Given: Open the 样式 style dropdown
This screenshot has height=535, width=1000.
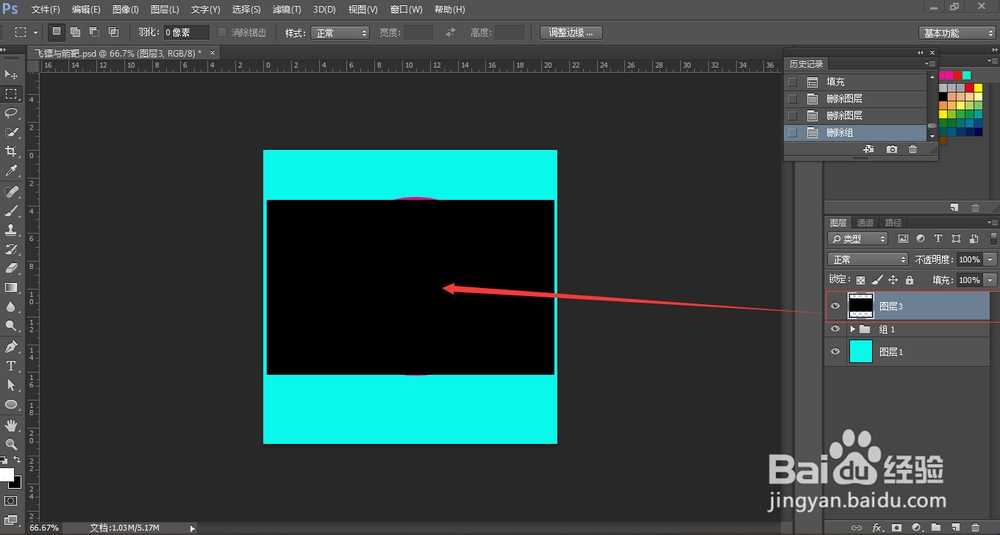Looking at the screenshot, I should pyautogui.click(x=340, y=33).
